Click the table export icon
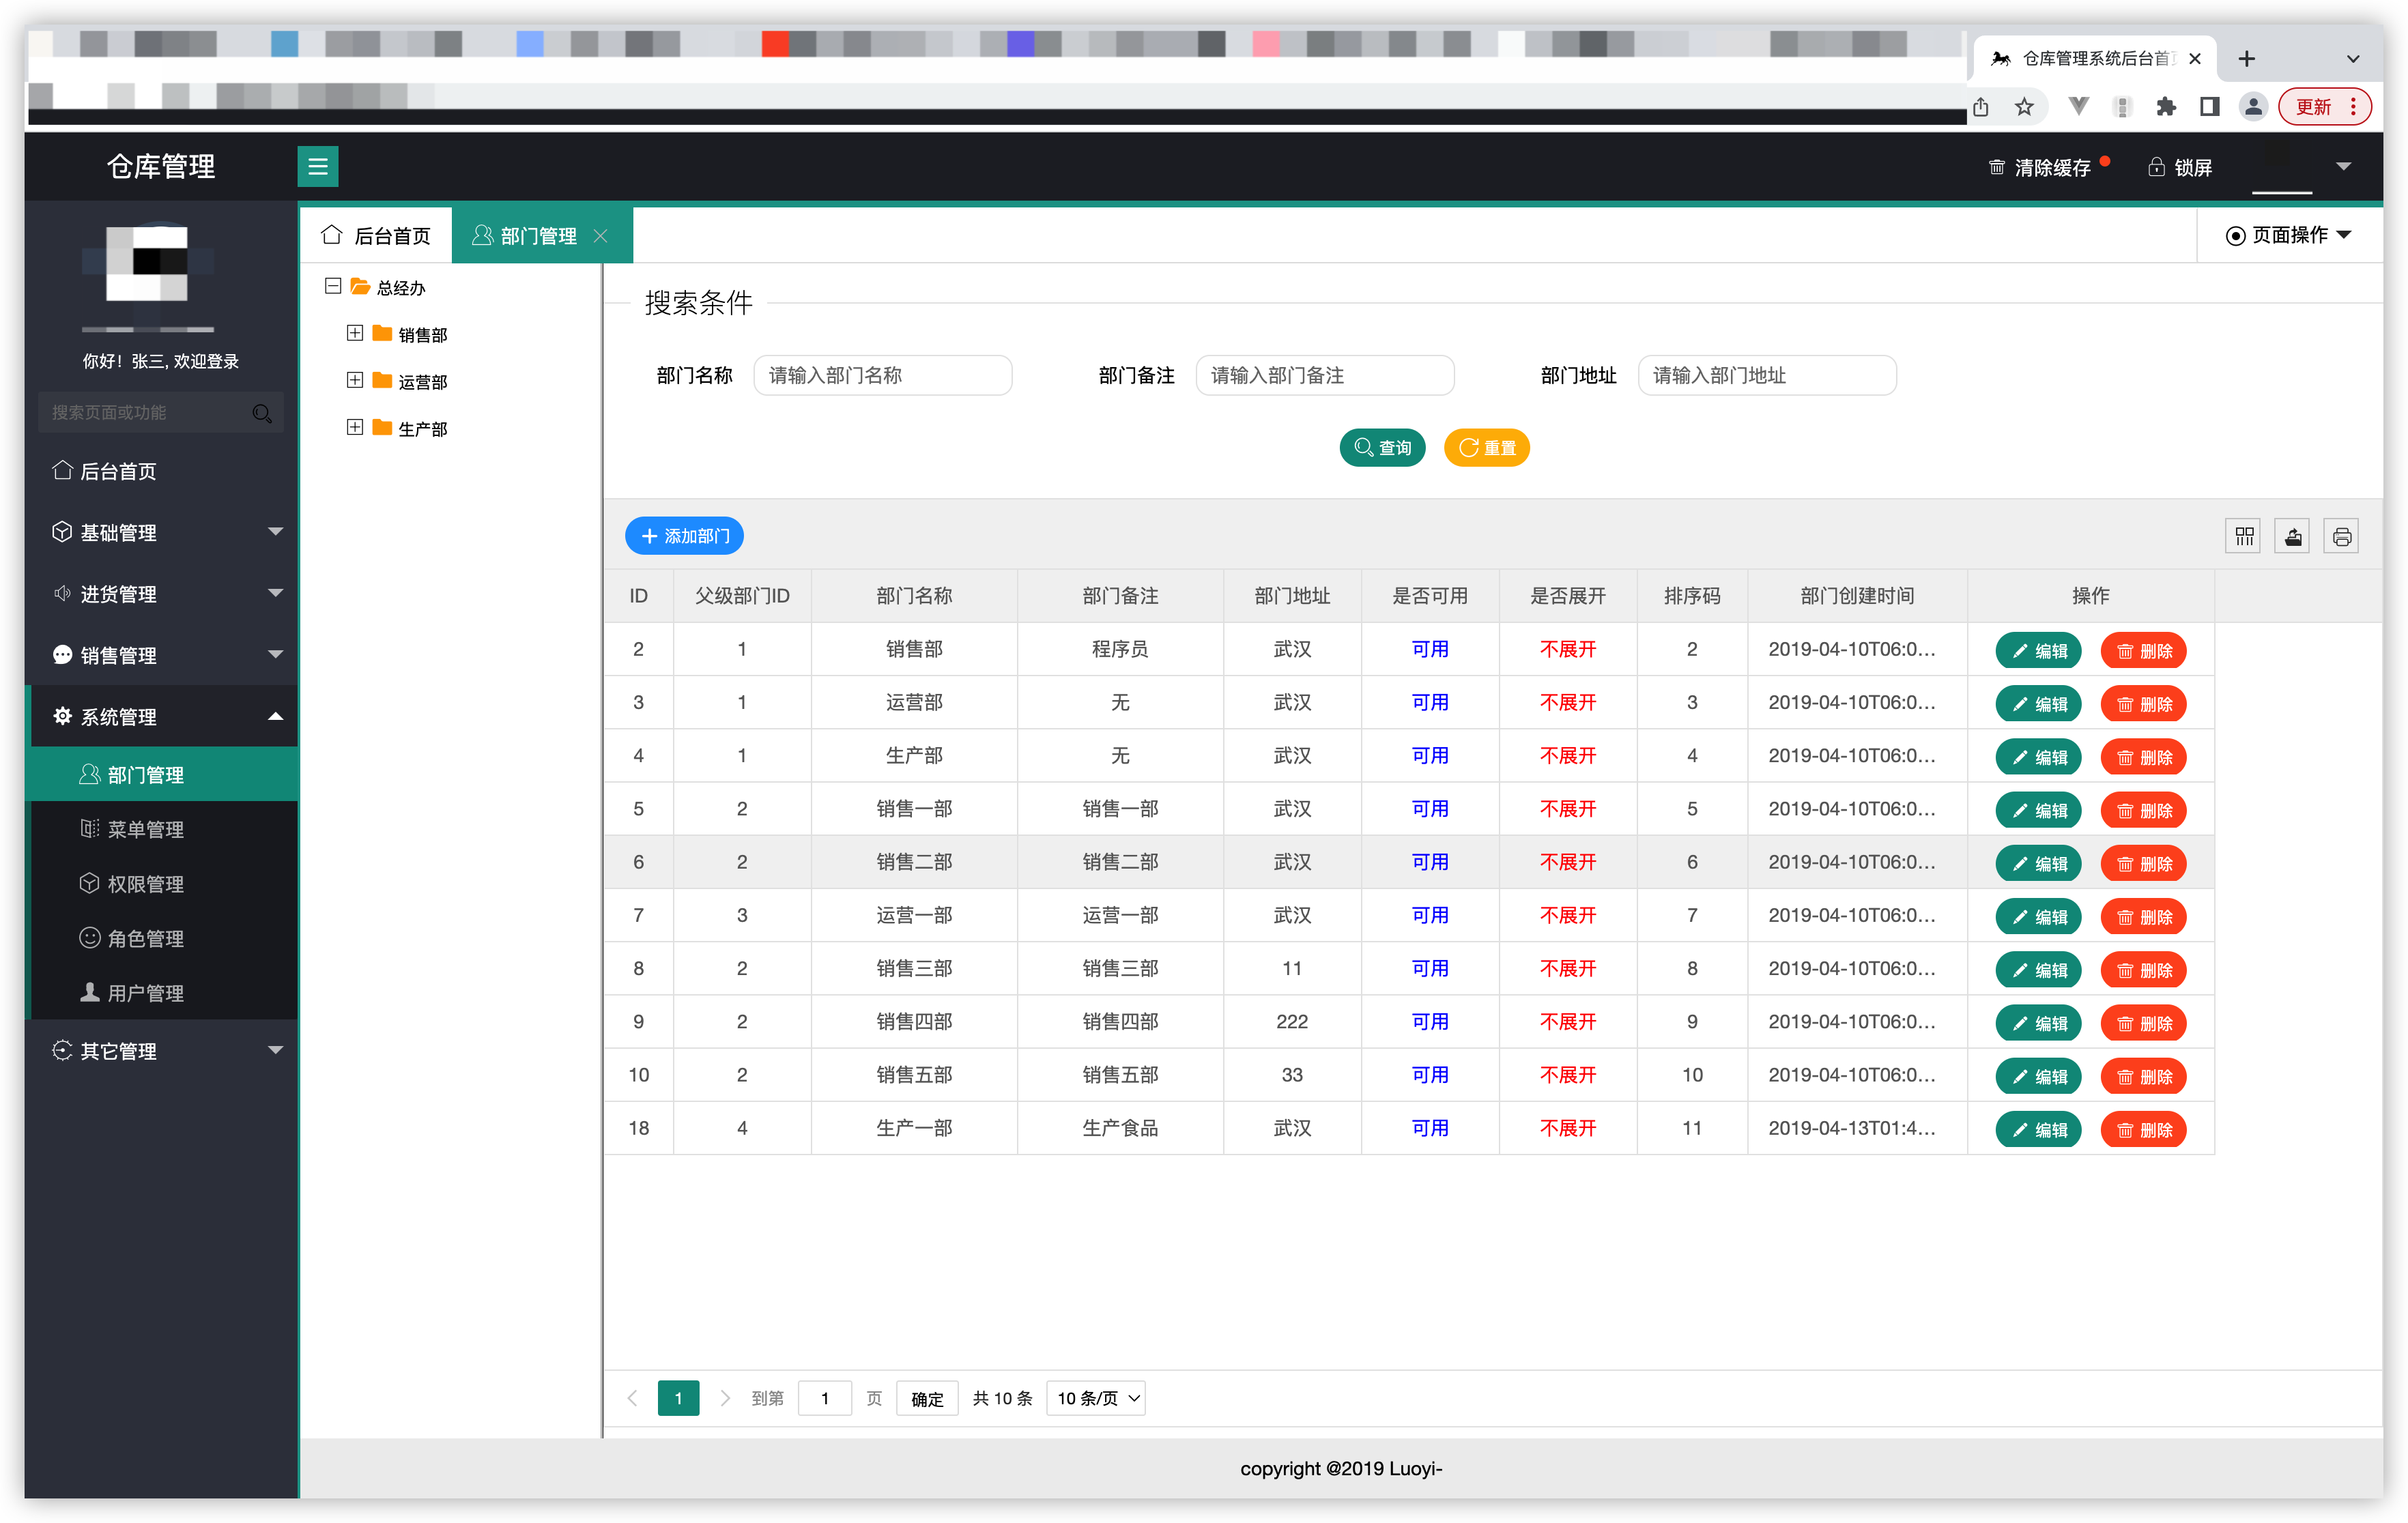 [2293, 537]
